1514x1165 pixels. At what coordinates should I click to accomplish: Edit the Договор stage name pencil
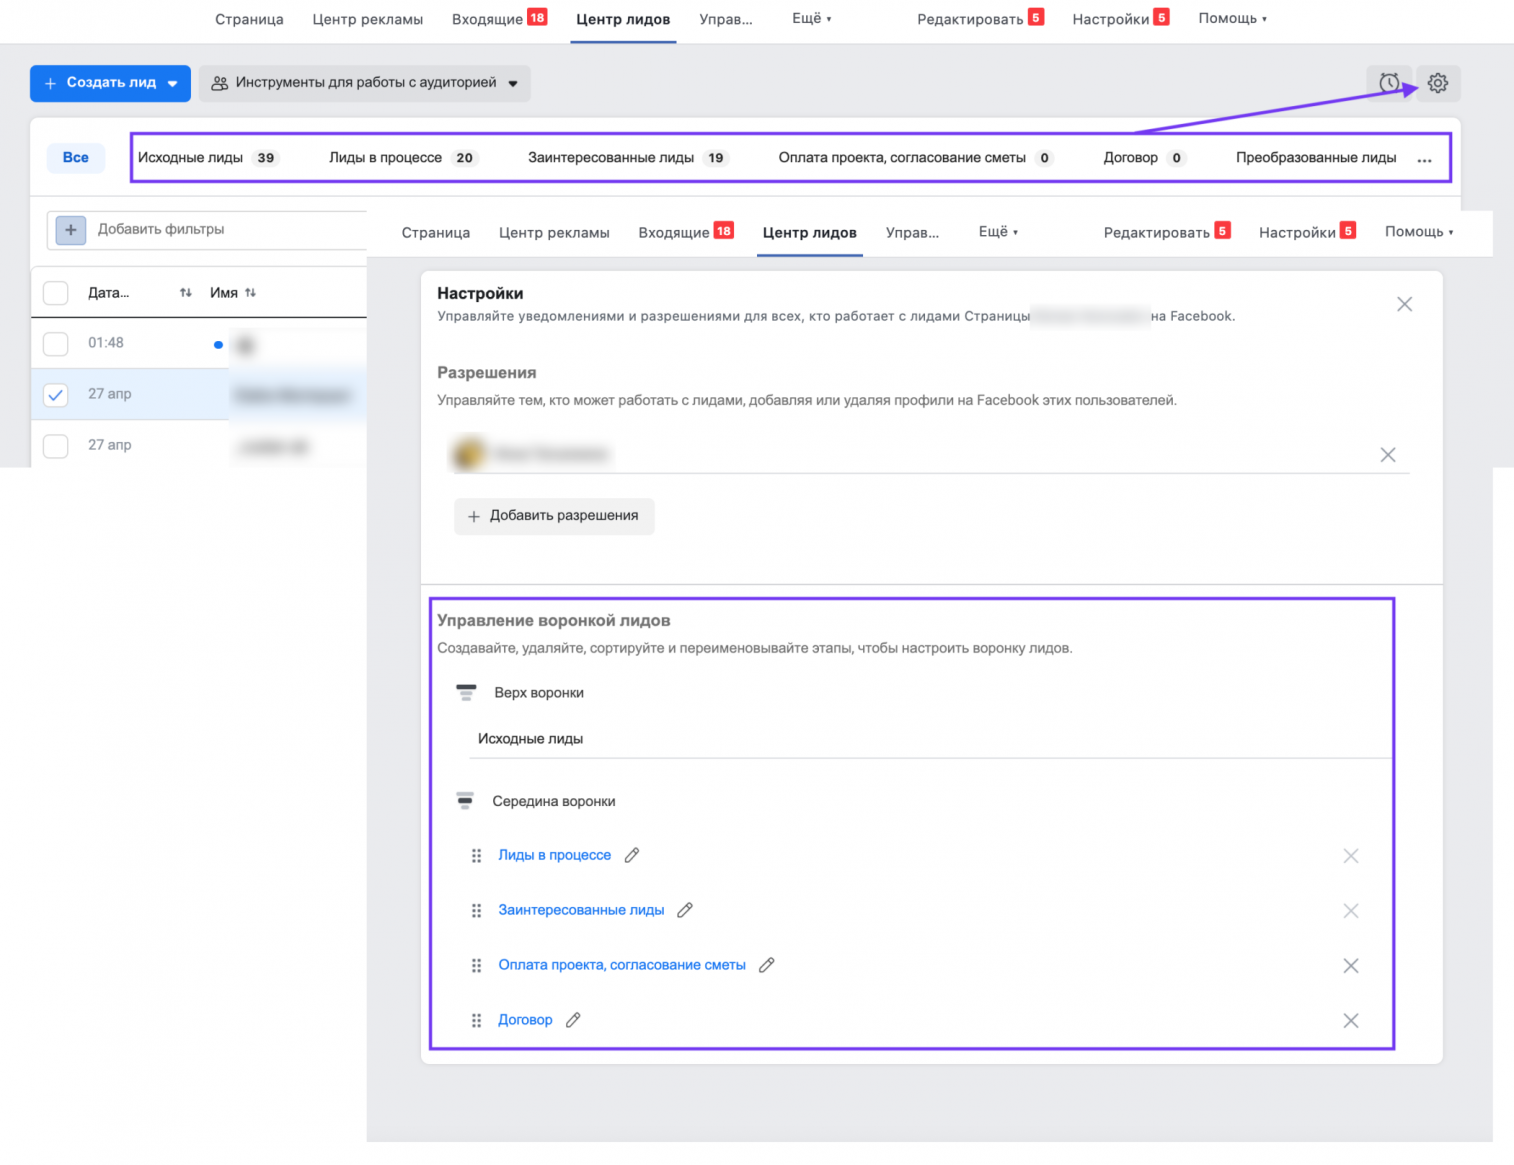pyautogui.click(x=573, y=1020)
